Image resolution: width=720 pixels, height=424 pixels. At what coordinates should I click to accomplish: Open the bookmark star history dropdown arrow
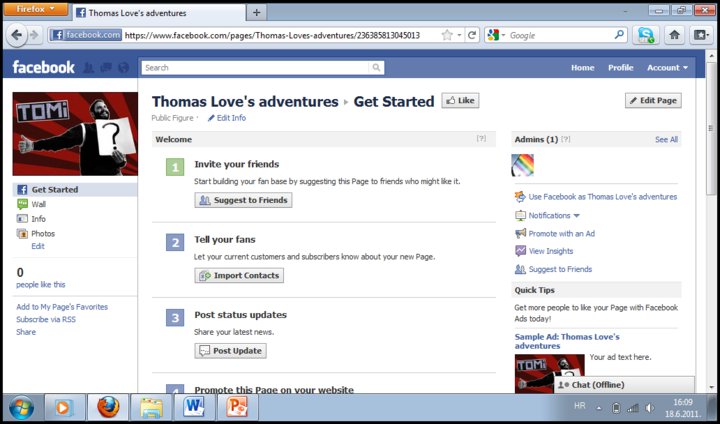pyautogui.click(x=459, y=35)
